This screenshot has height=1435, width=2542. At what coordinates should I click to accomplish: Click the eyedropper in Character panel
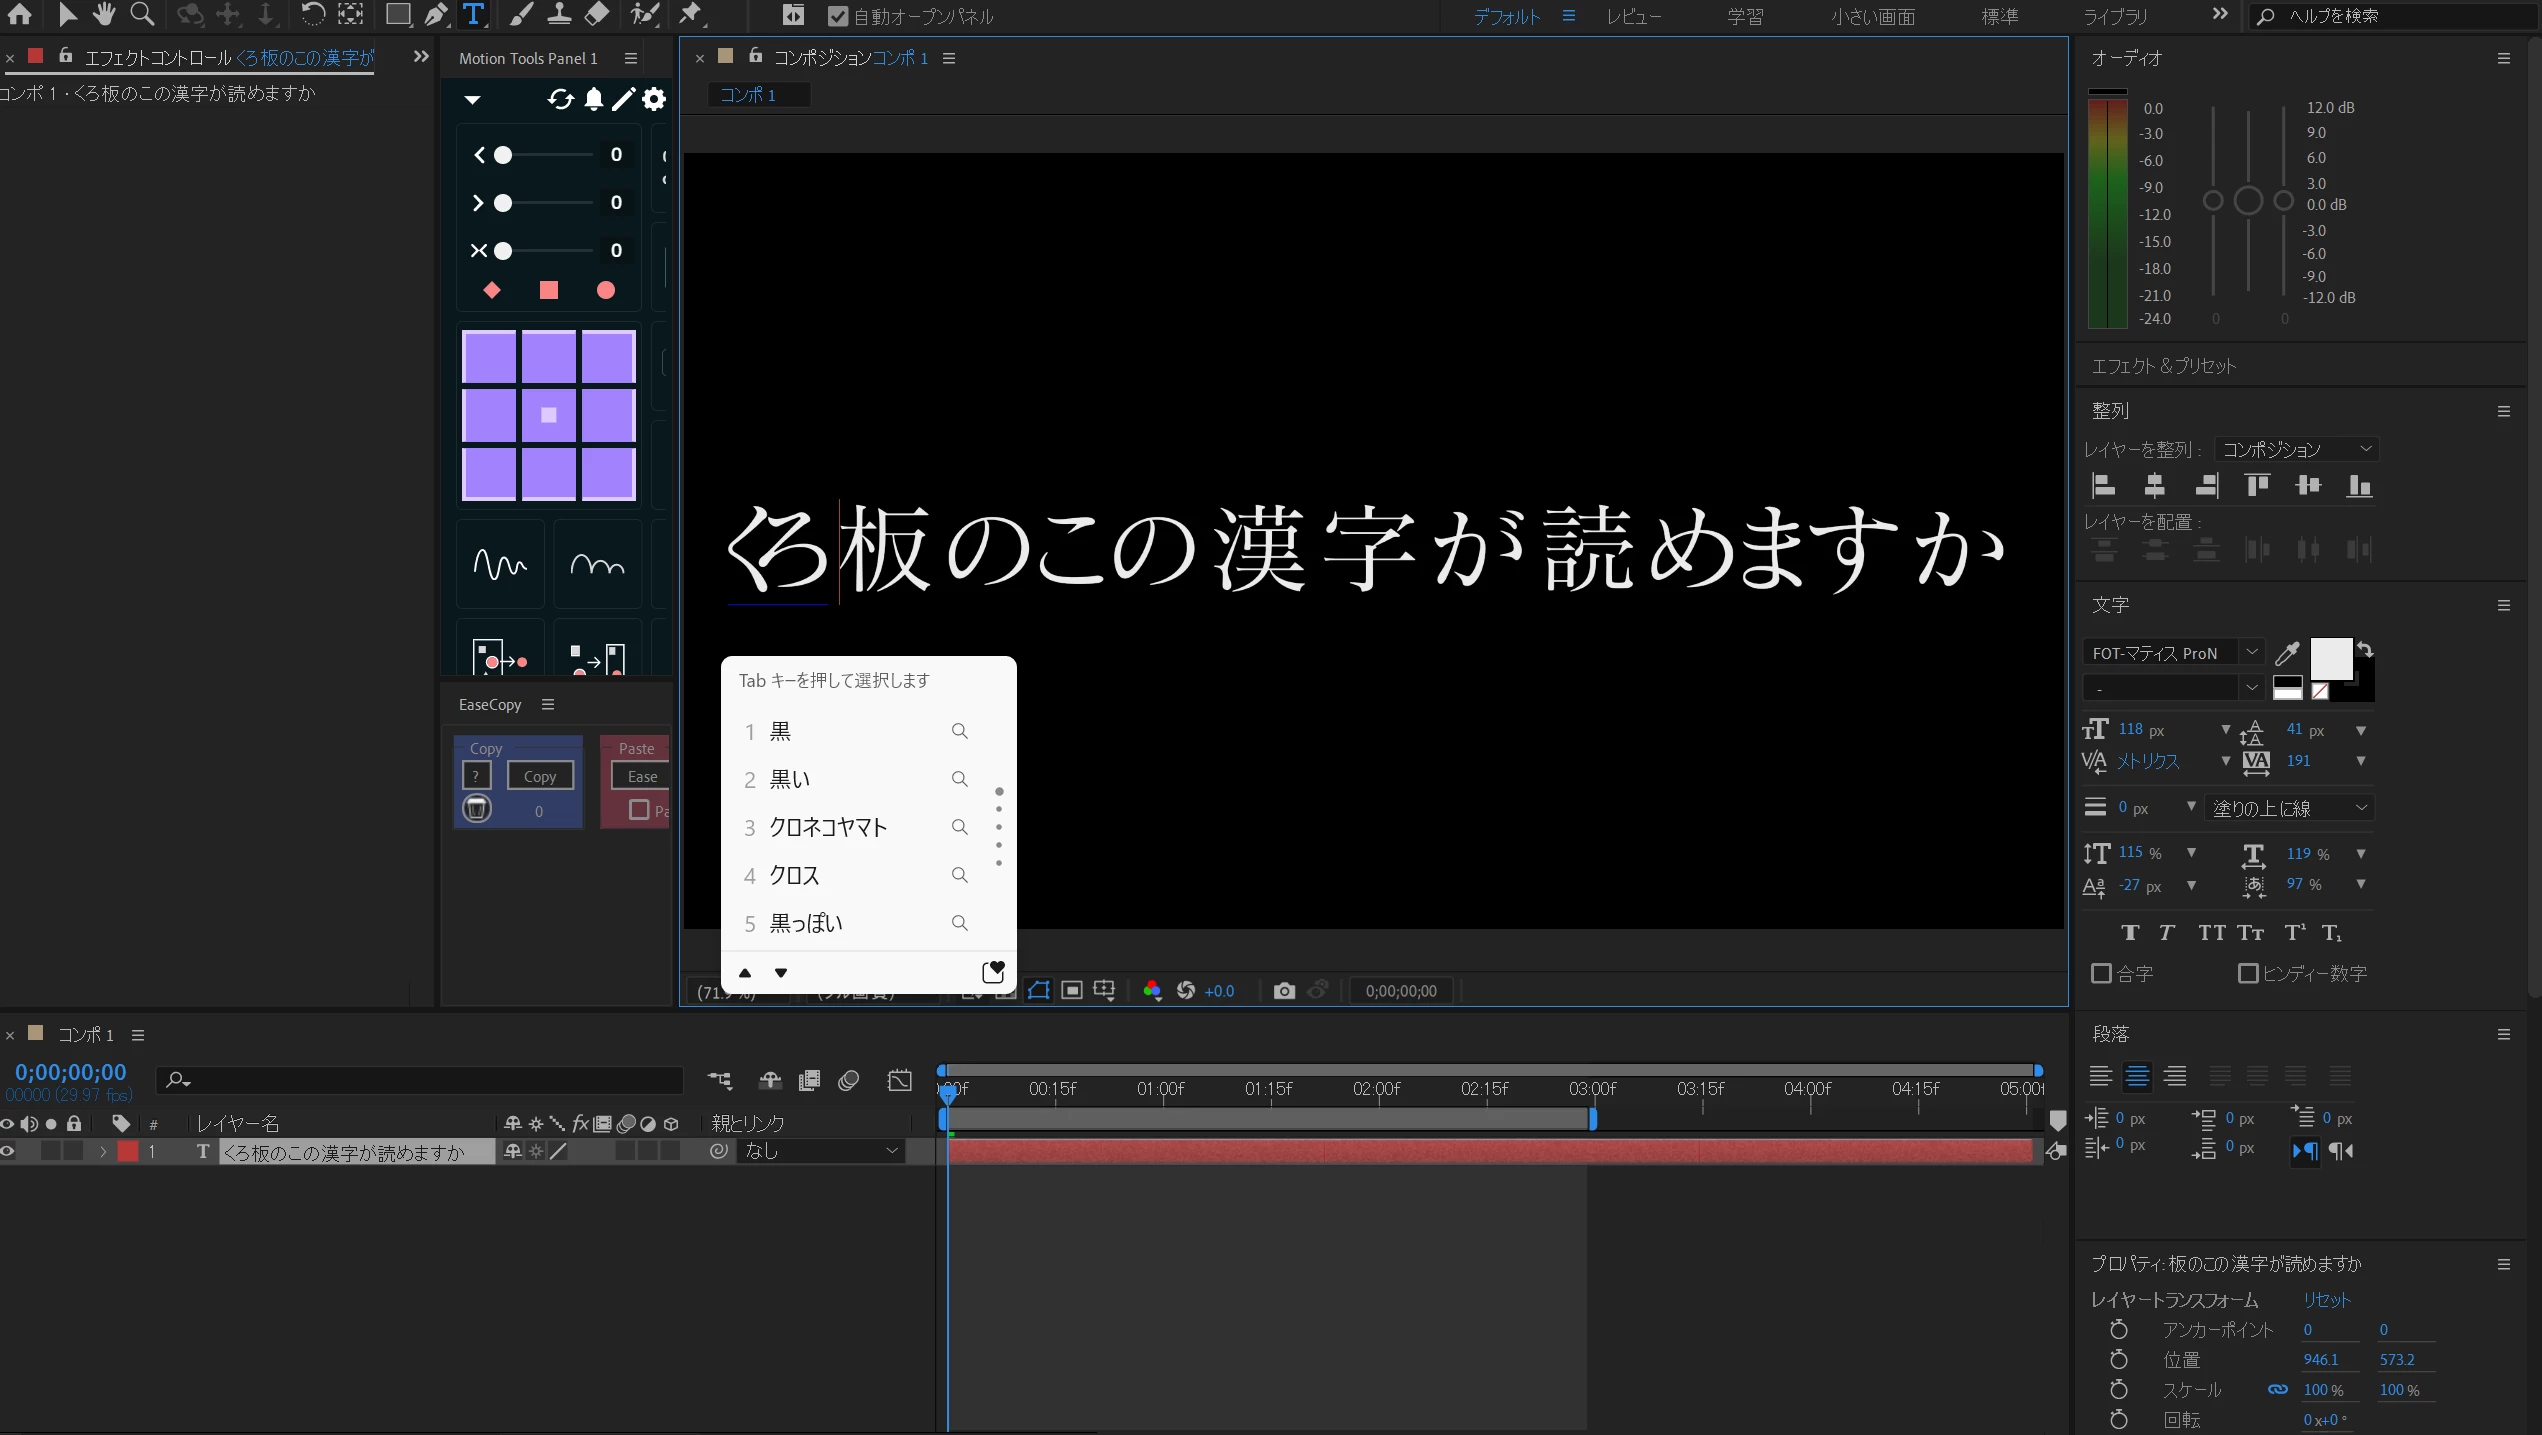tap(2286, 653)
